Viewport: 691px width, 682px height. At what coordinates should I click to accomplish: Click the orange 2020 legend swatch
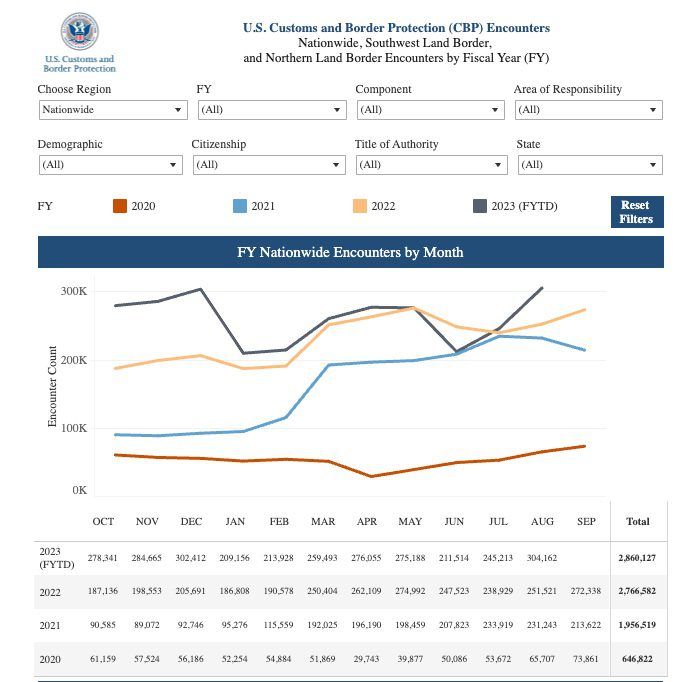[119, 206]
